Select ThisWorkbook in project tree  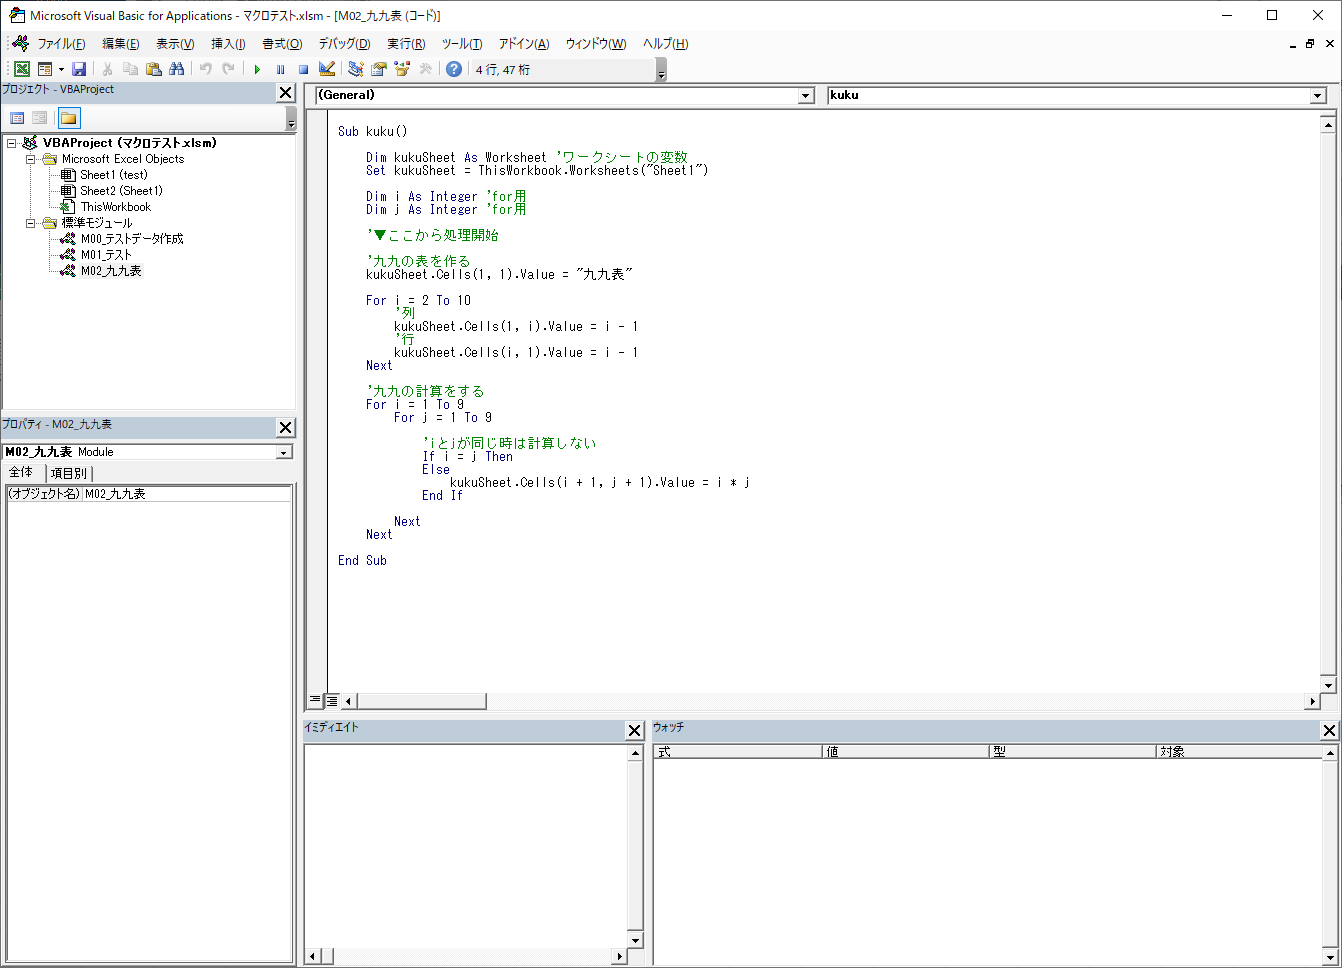(x=116, y=207)
